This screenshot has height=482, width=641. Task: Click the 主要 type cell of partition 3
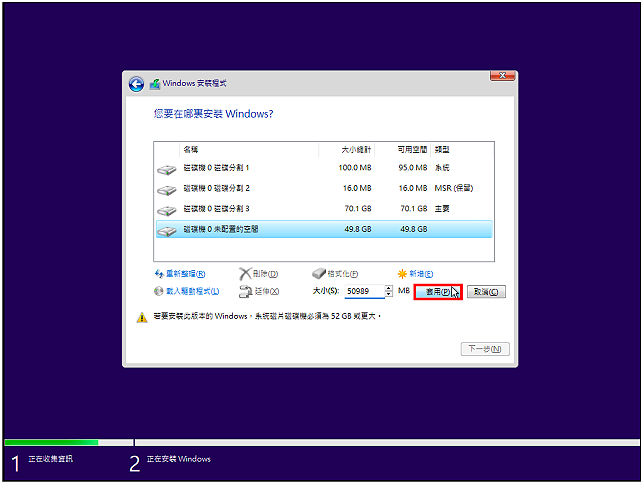(442, 208)
